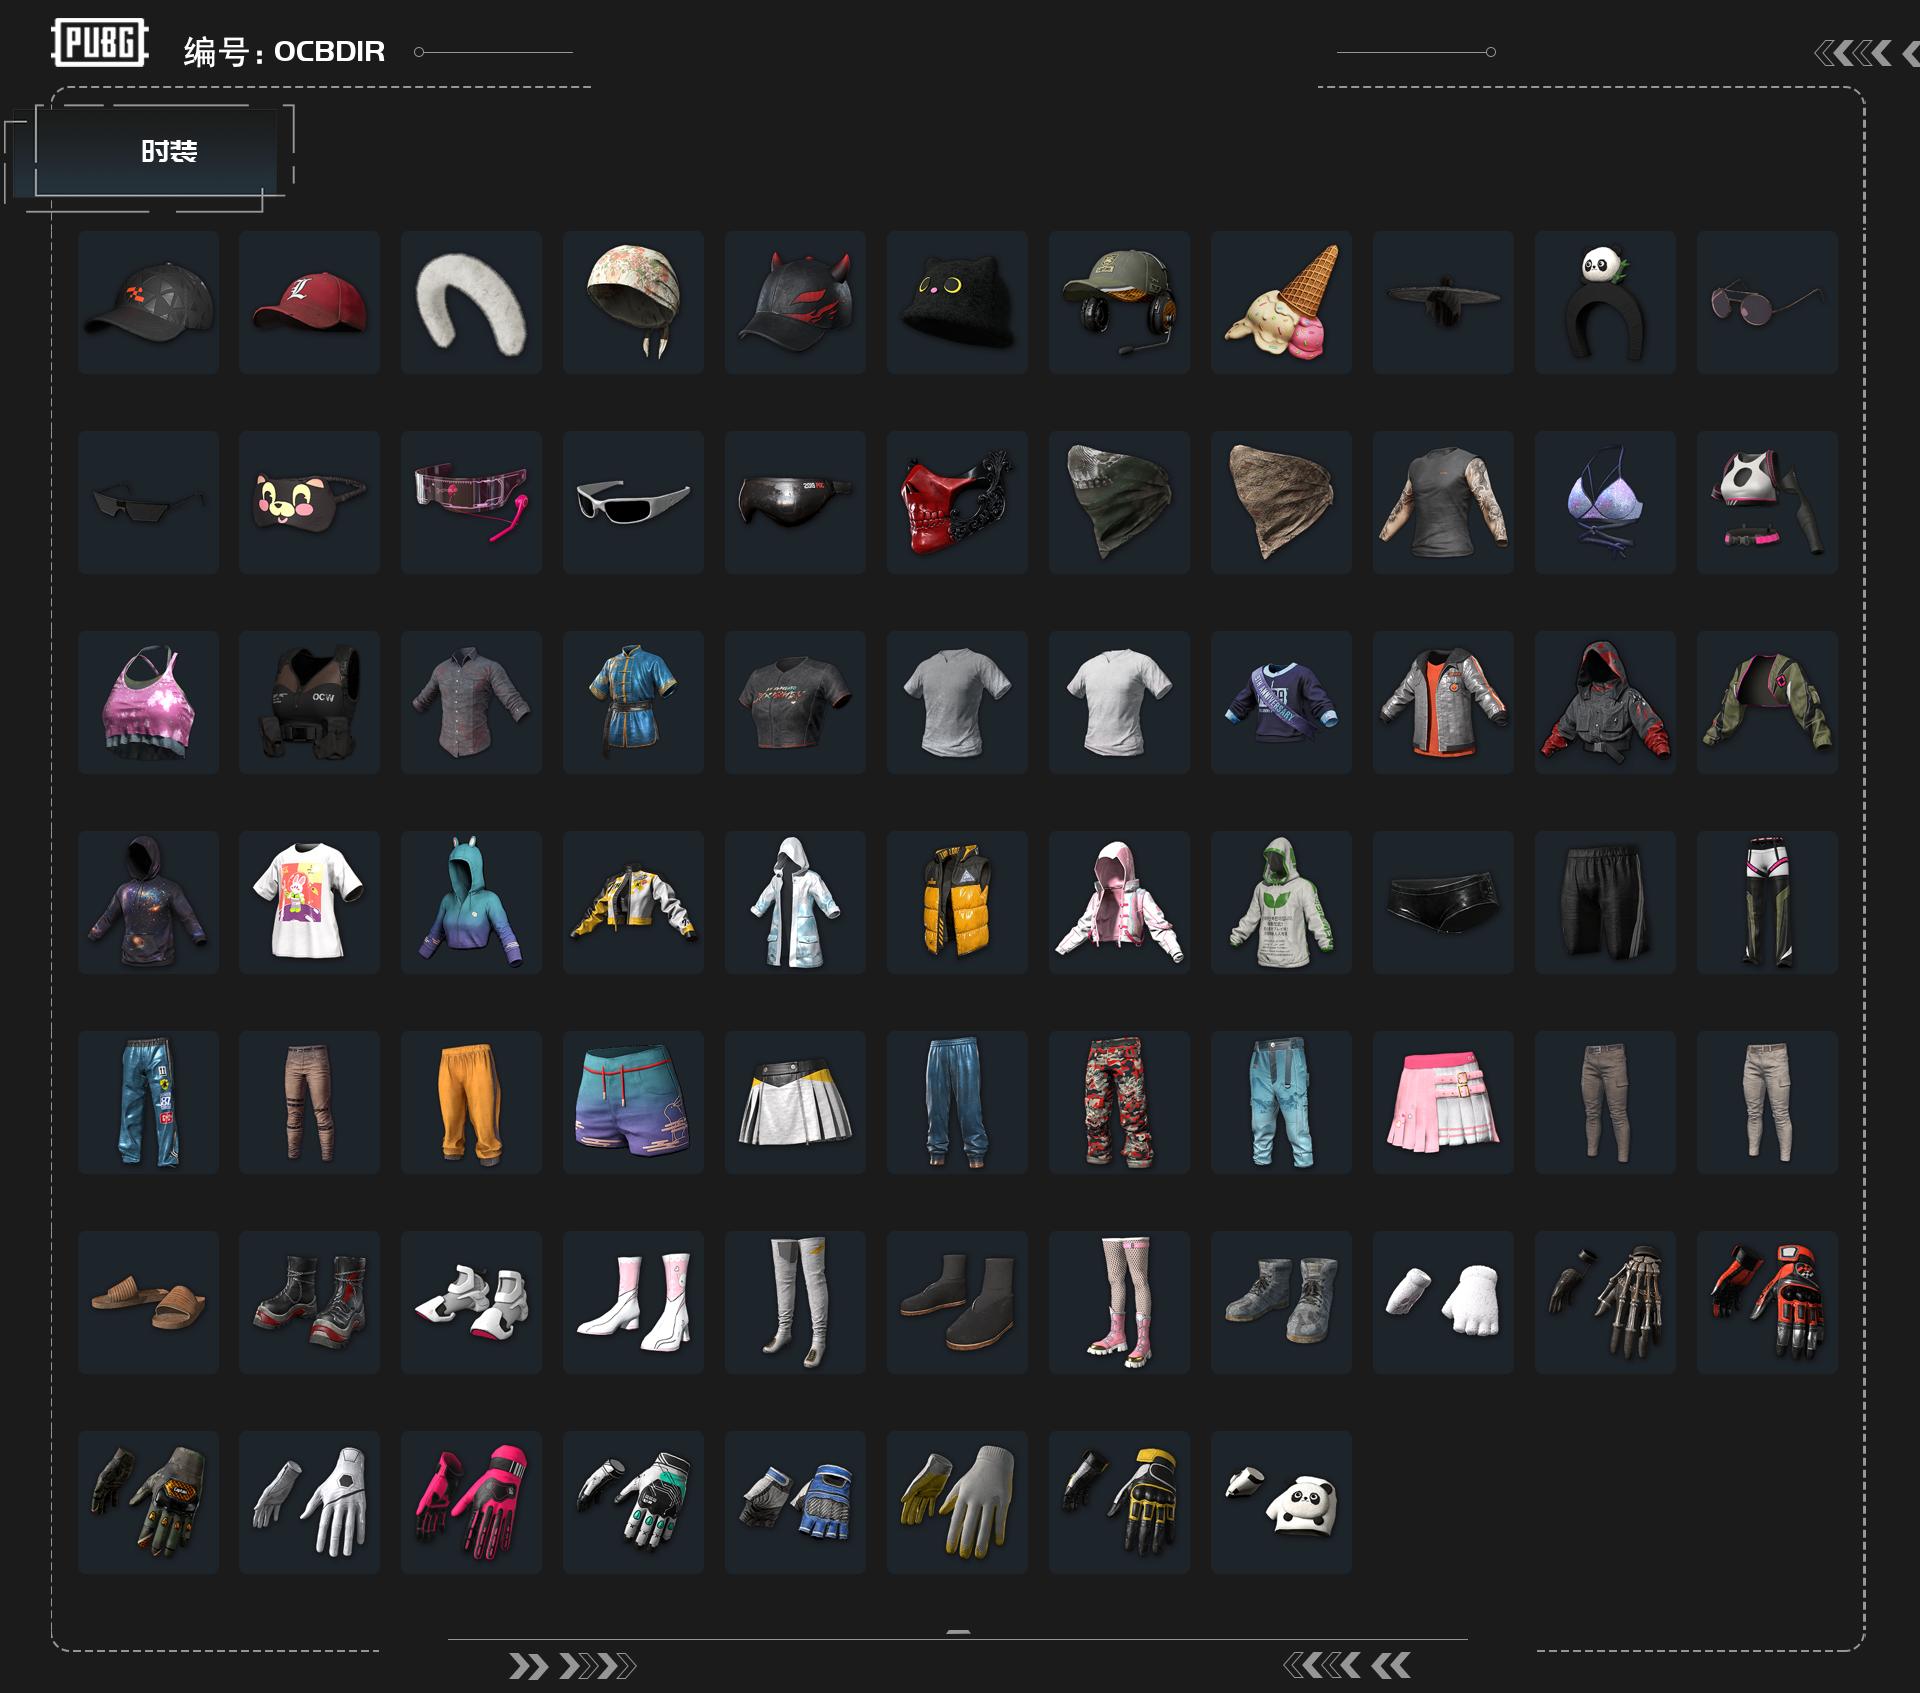Viewport: 1920px width, 1693px height.
Task: Click the PUBG logo
Action: click(100, 43)
